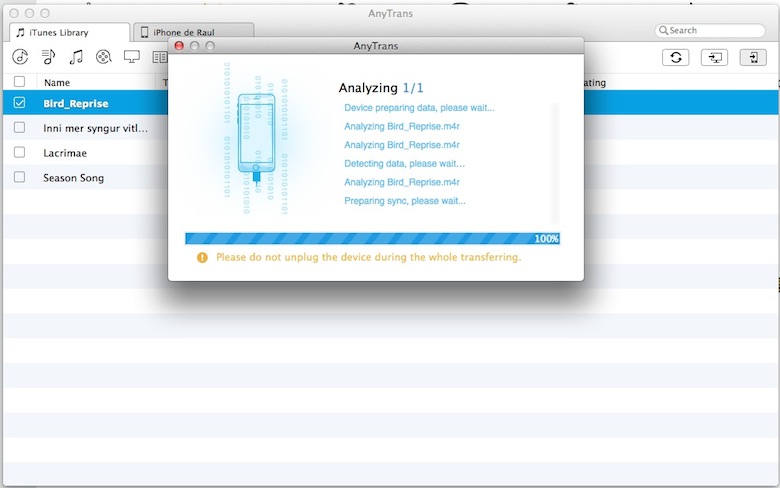Check the Season Song checkbox
The height and width of the screenshot is (488, 780).
pos(19,177)
